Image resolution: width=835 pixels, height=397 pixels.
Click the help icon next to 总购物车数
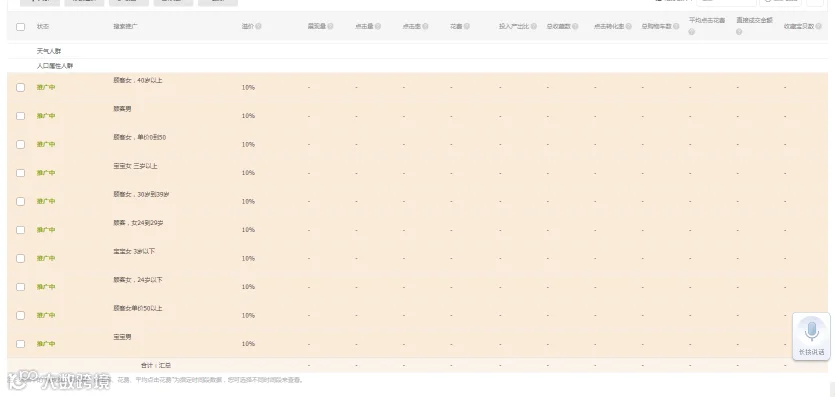[x=676, y=26]
